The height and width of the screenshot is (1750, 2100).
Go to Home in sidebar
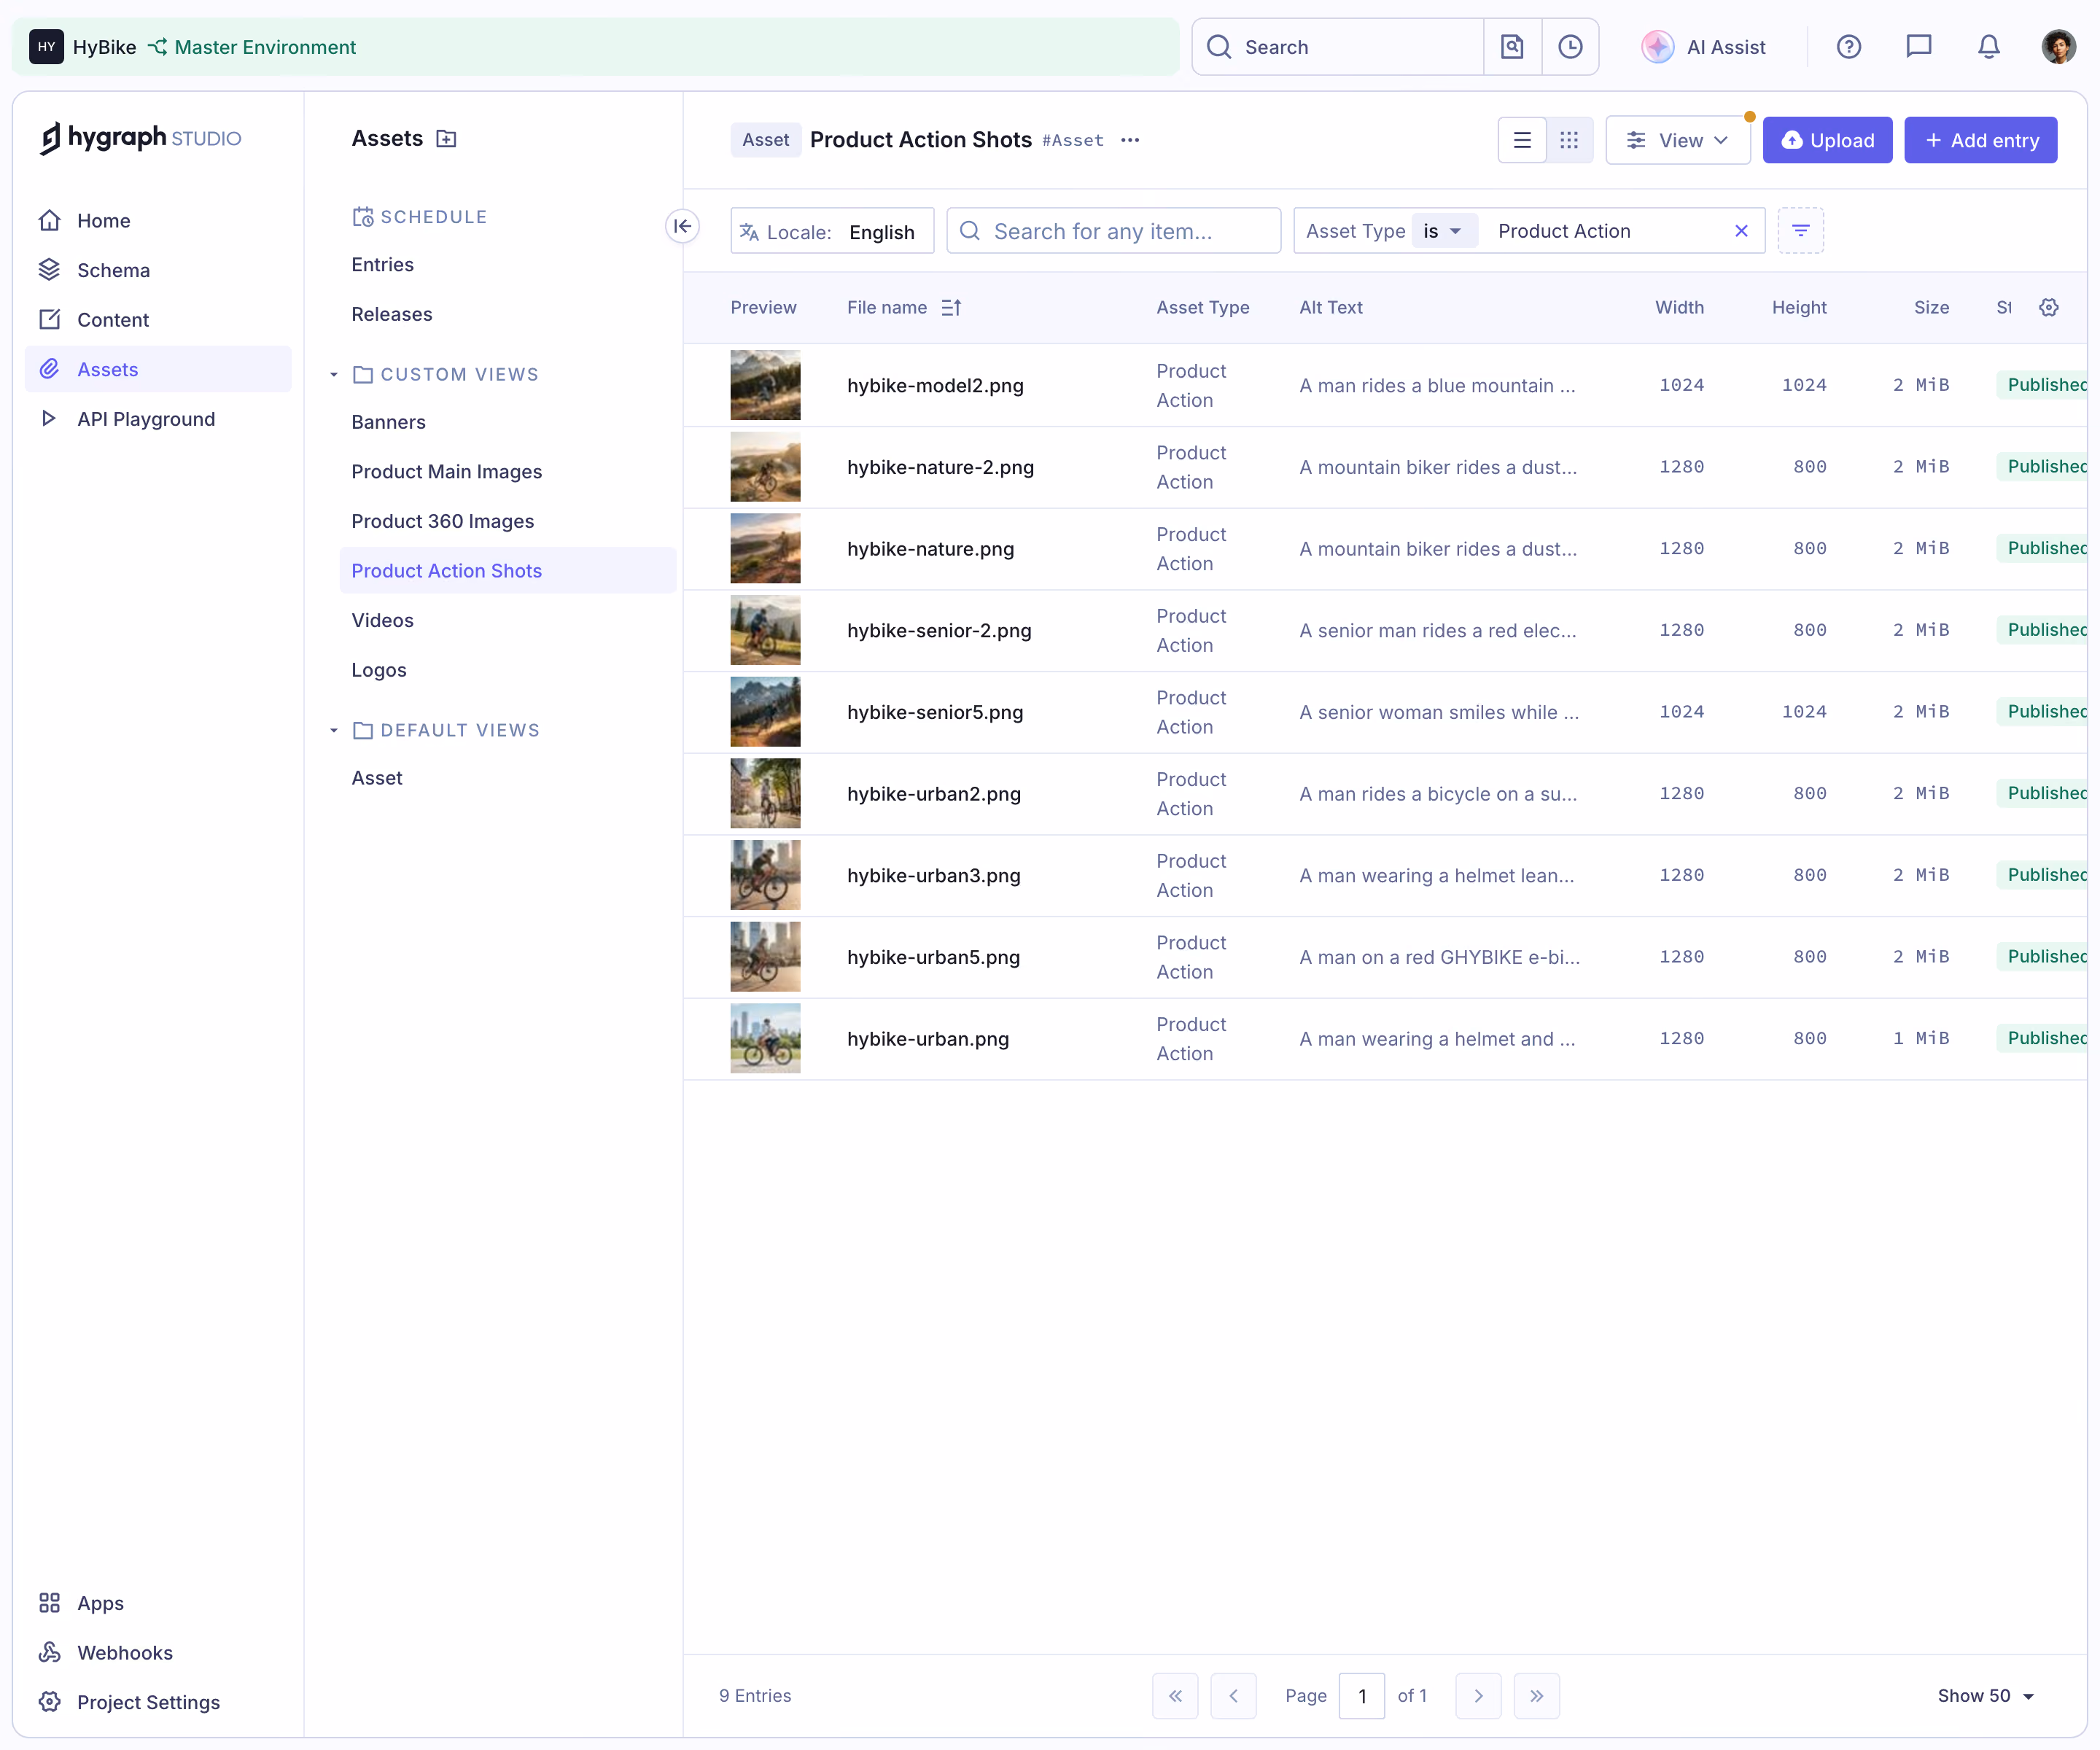[158, 221]
